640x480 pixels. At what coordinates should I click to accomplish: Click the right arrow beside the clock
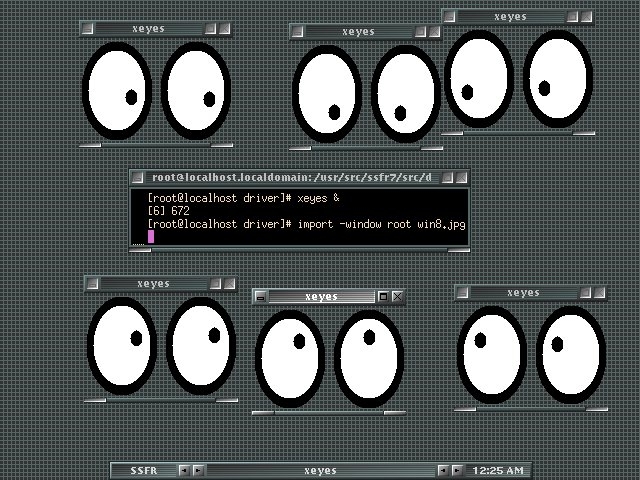coord(457,470)
